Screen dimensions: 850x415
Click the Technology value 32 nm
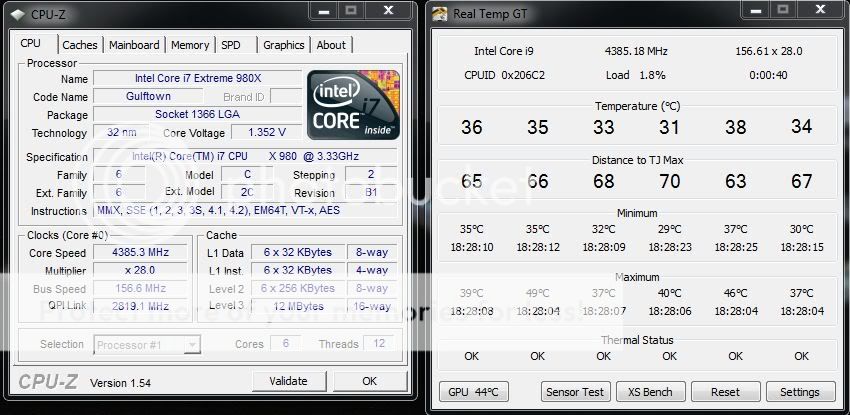tap(121, 132)
